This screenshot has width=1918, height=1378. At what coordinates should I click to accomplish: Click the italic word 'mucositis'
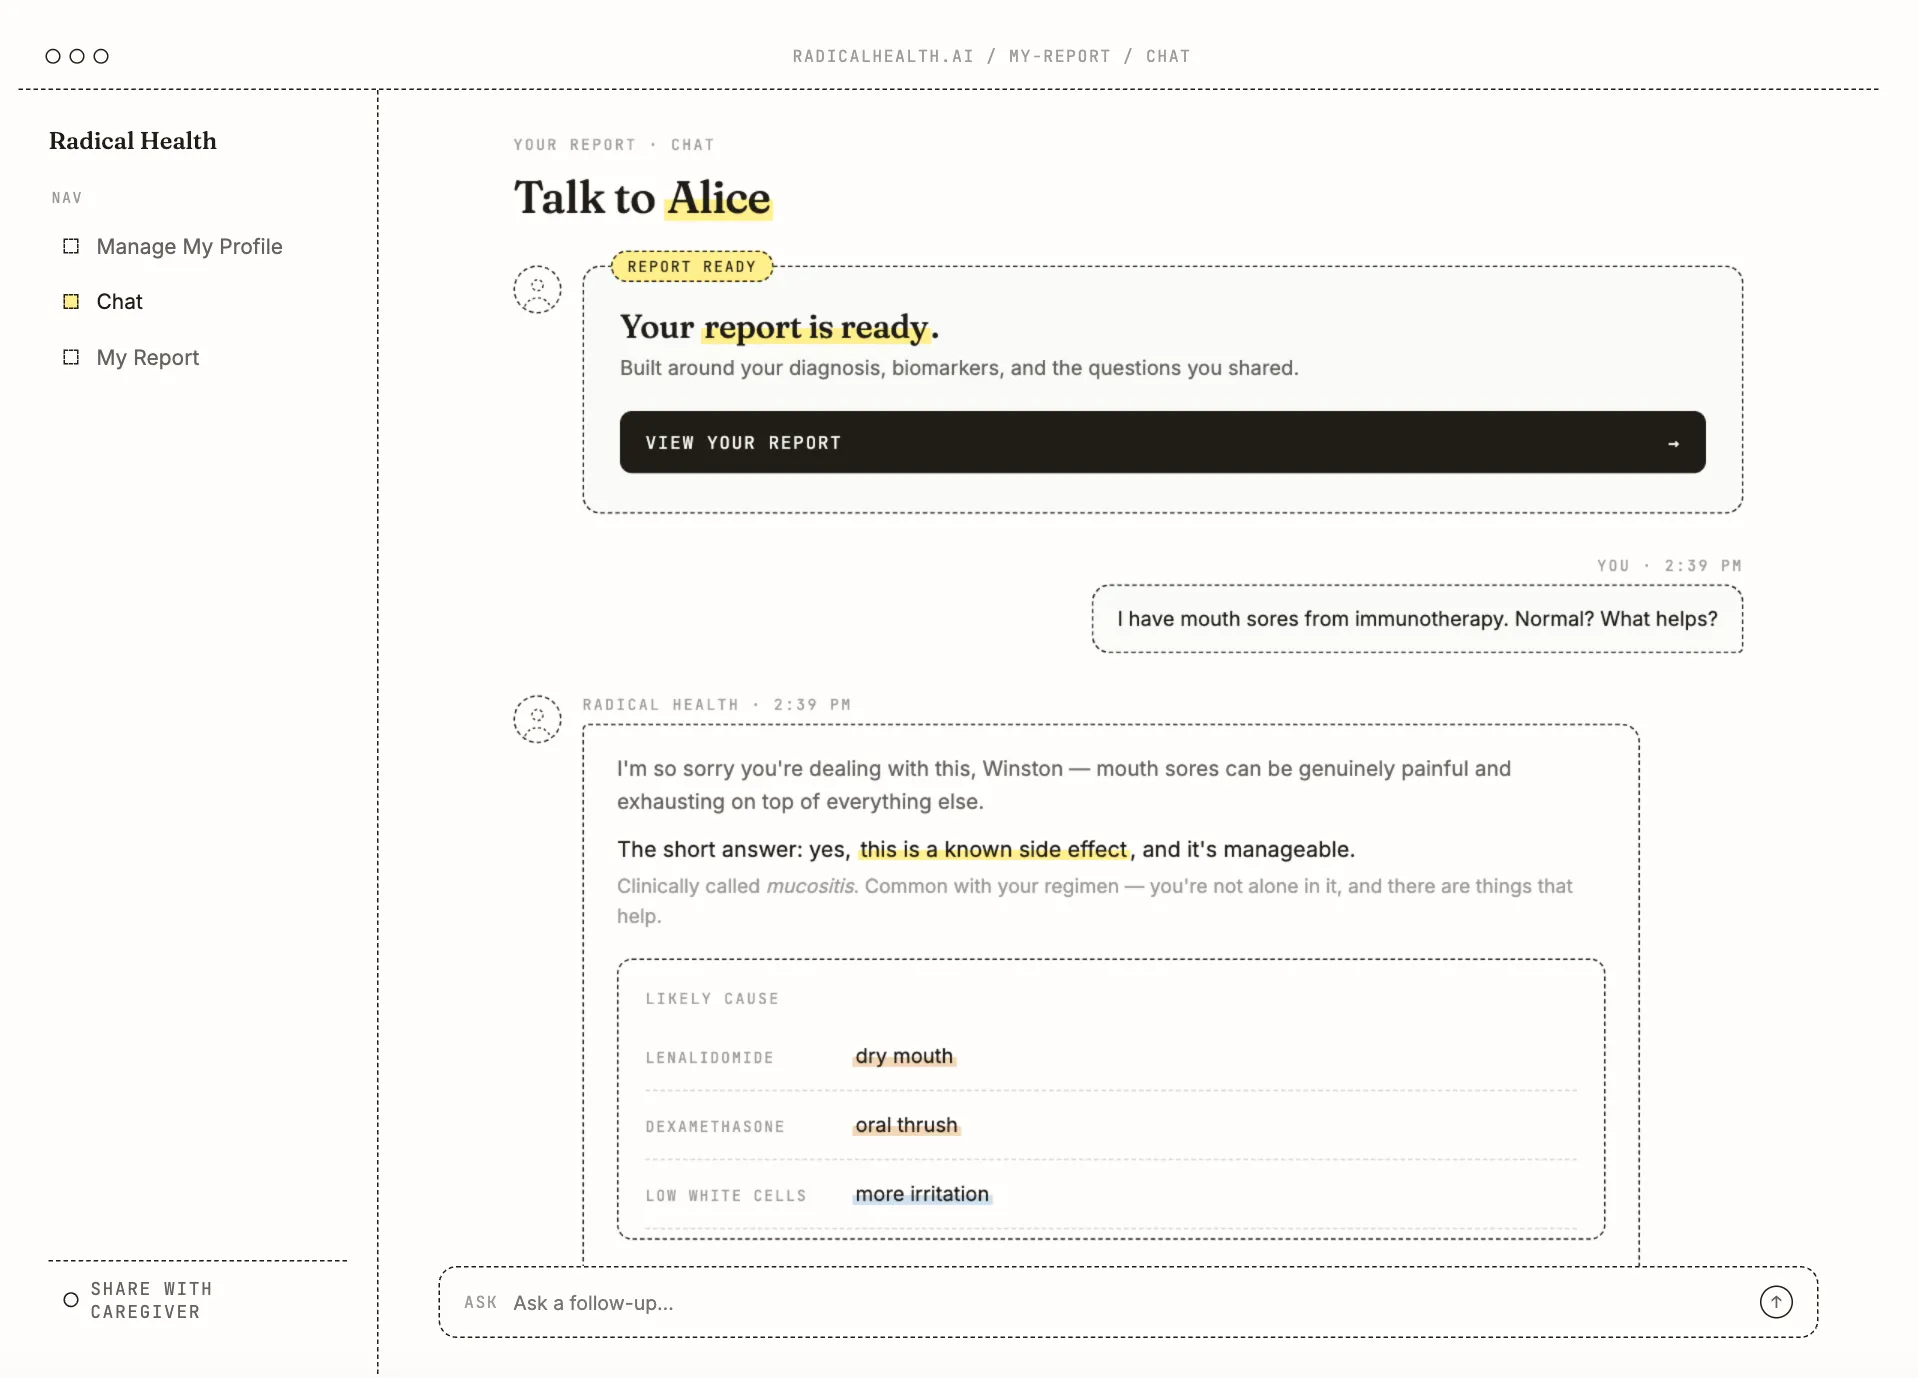click(x=810, y=886)
